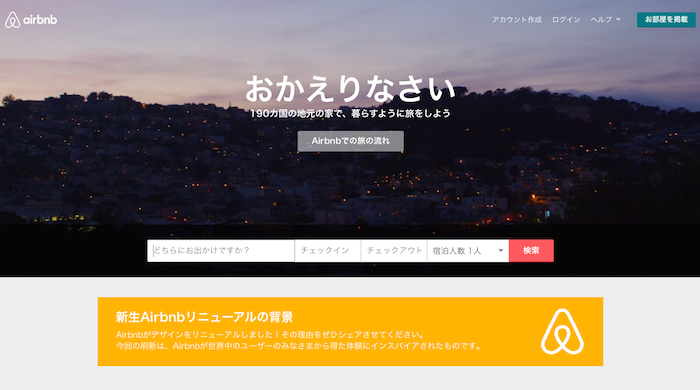Focus the どちらにお出かけですか destination field
The width and height of the screenshot is (700, 390).
[x=221, y=250]
